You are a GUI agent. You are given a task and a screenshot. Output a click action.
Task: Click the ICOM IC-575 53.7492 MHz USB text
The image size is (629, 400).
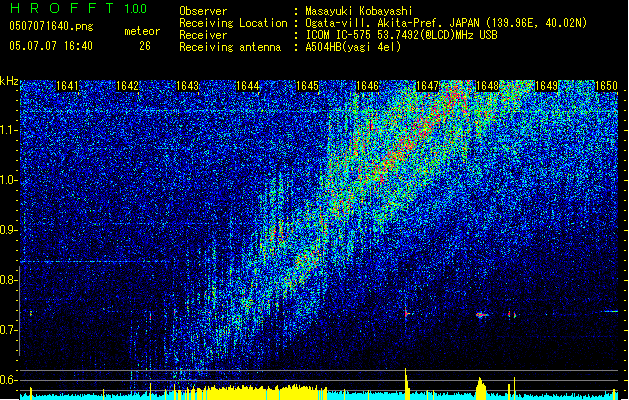click(x=401, y=35)
